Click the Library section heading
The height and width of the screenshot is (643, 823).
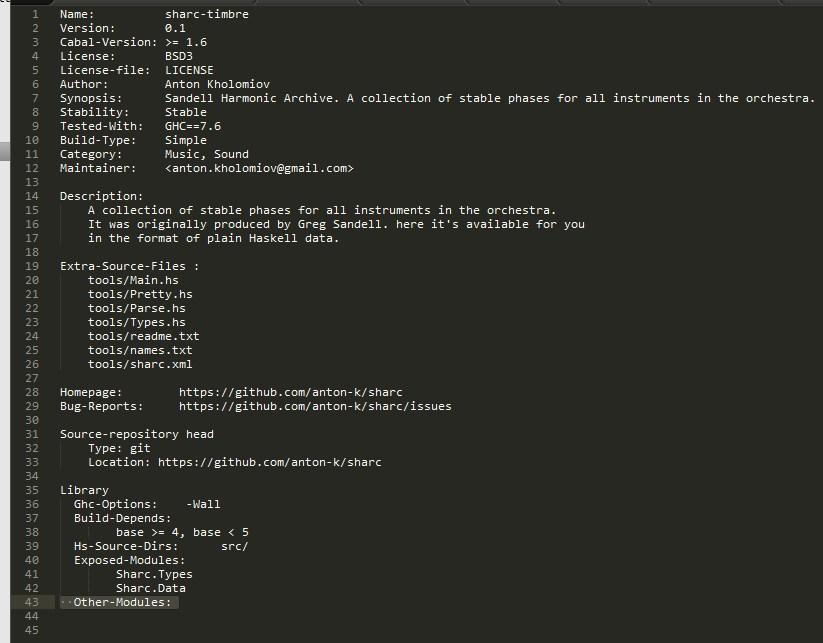click(84, 490)
